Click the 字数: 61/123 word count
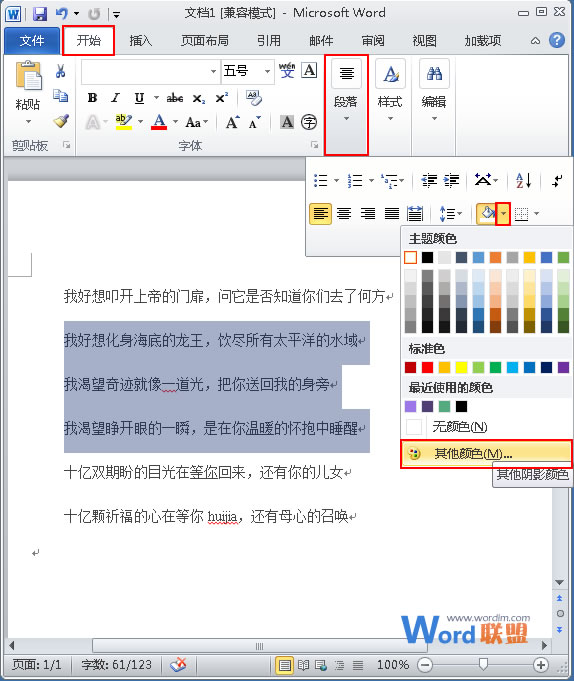 pos(116,664)
